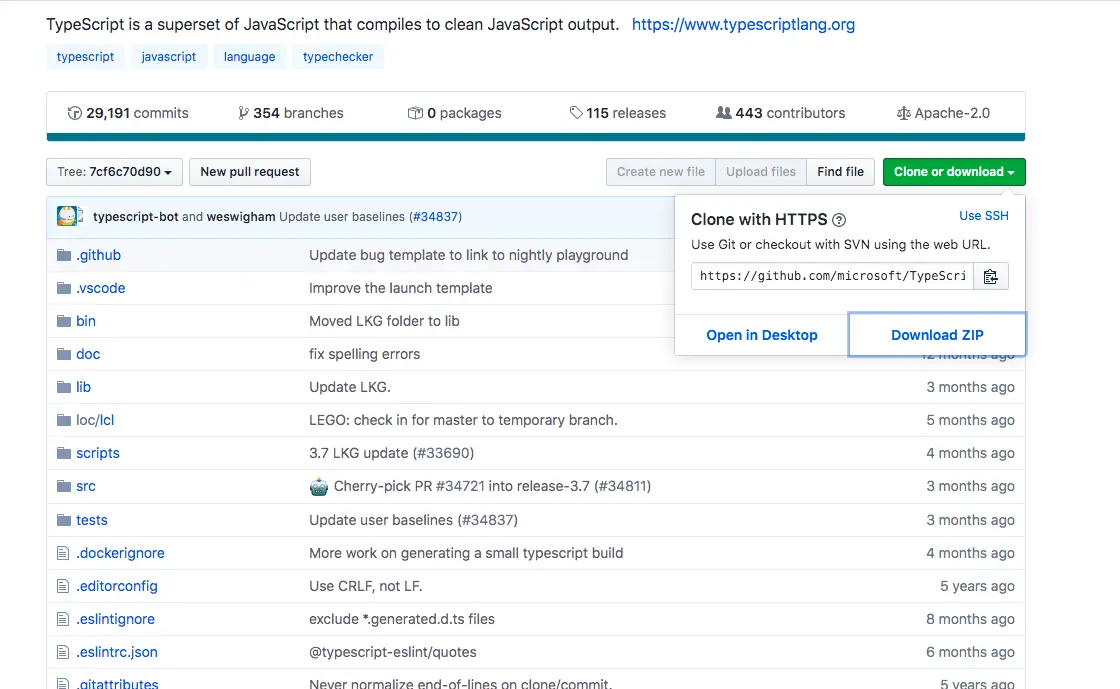
Task: Copy the clone URL to clipboard
Action: pos(990,277)
